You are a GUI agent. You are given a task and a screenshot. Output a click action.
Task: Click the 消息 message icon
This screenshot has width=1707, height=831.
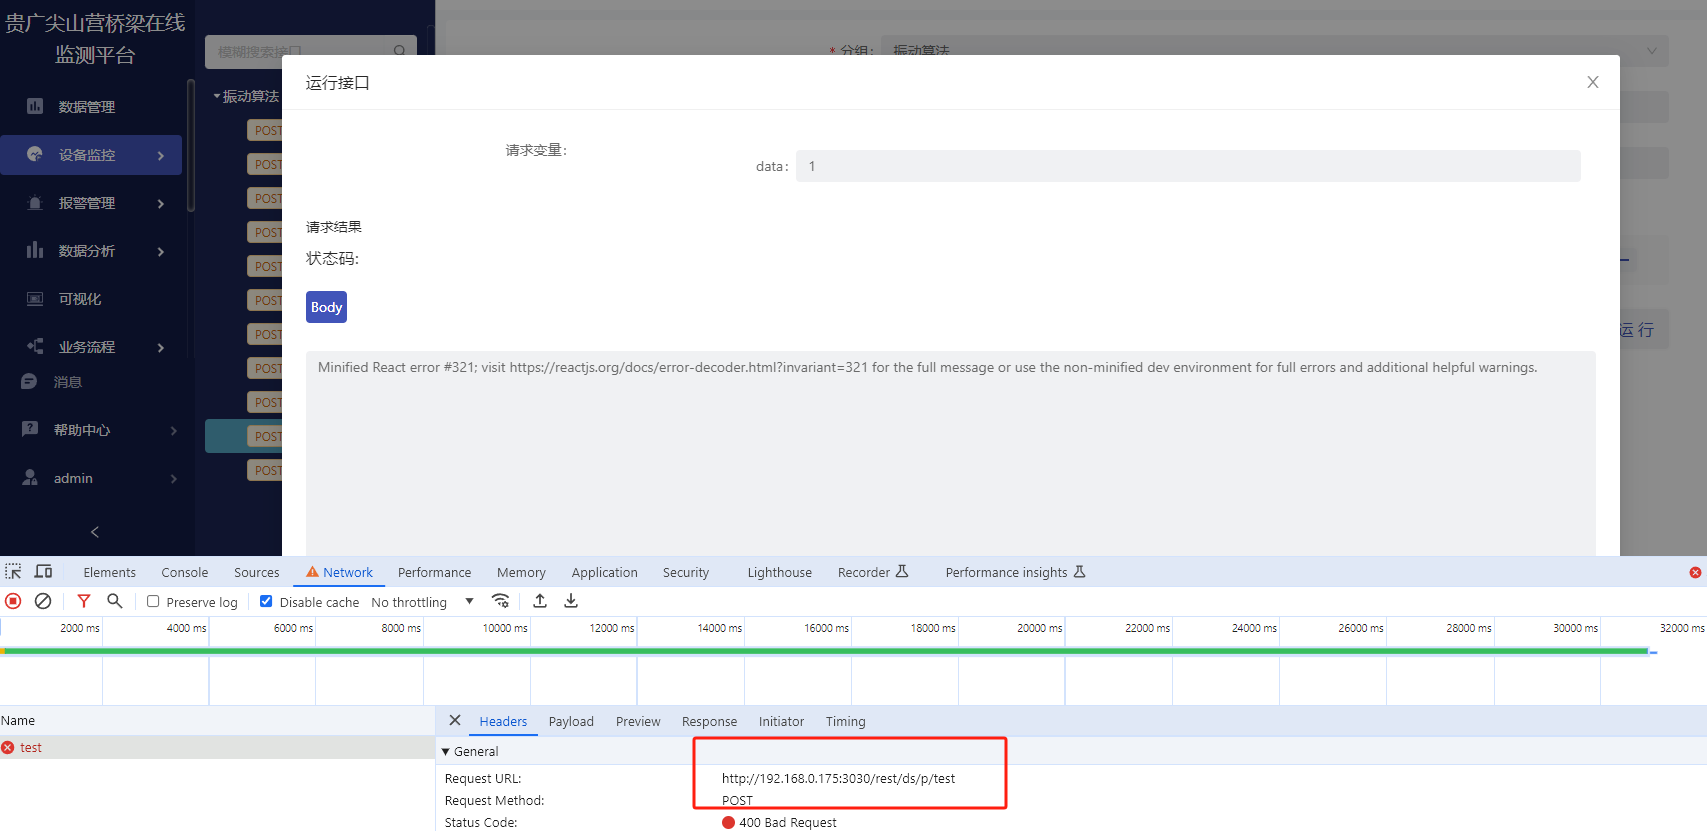pyautogui.click(x=29, y=381)
